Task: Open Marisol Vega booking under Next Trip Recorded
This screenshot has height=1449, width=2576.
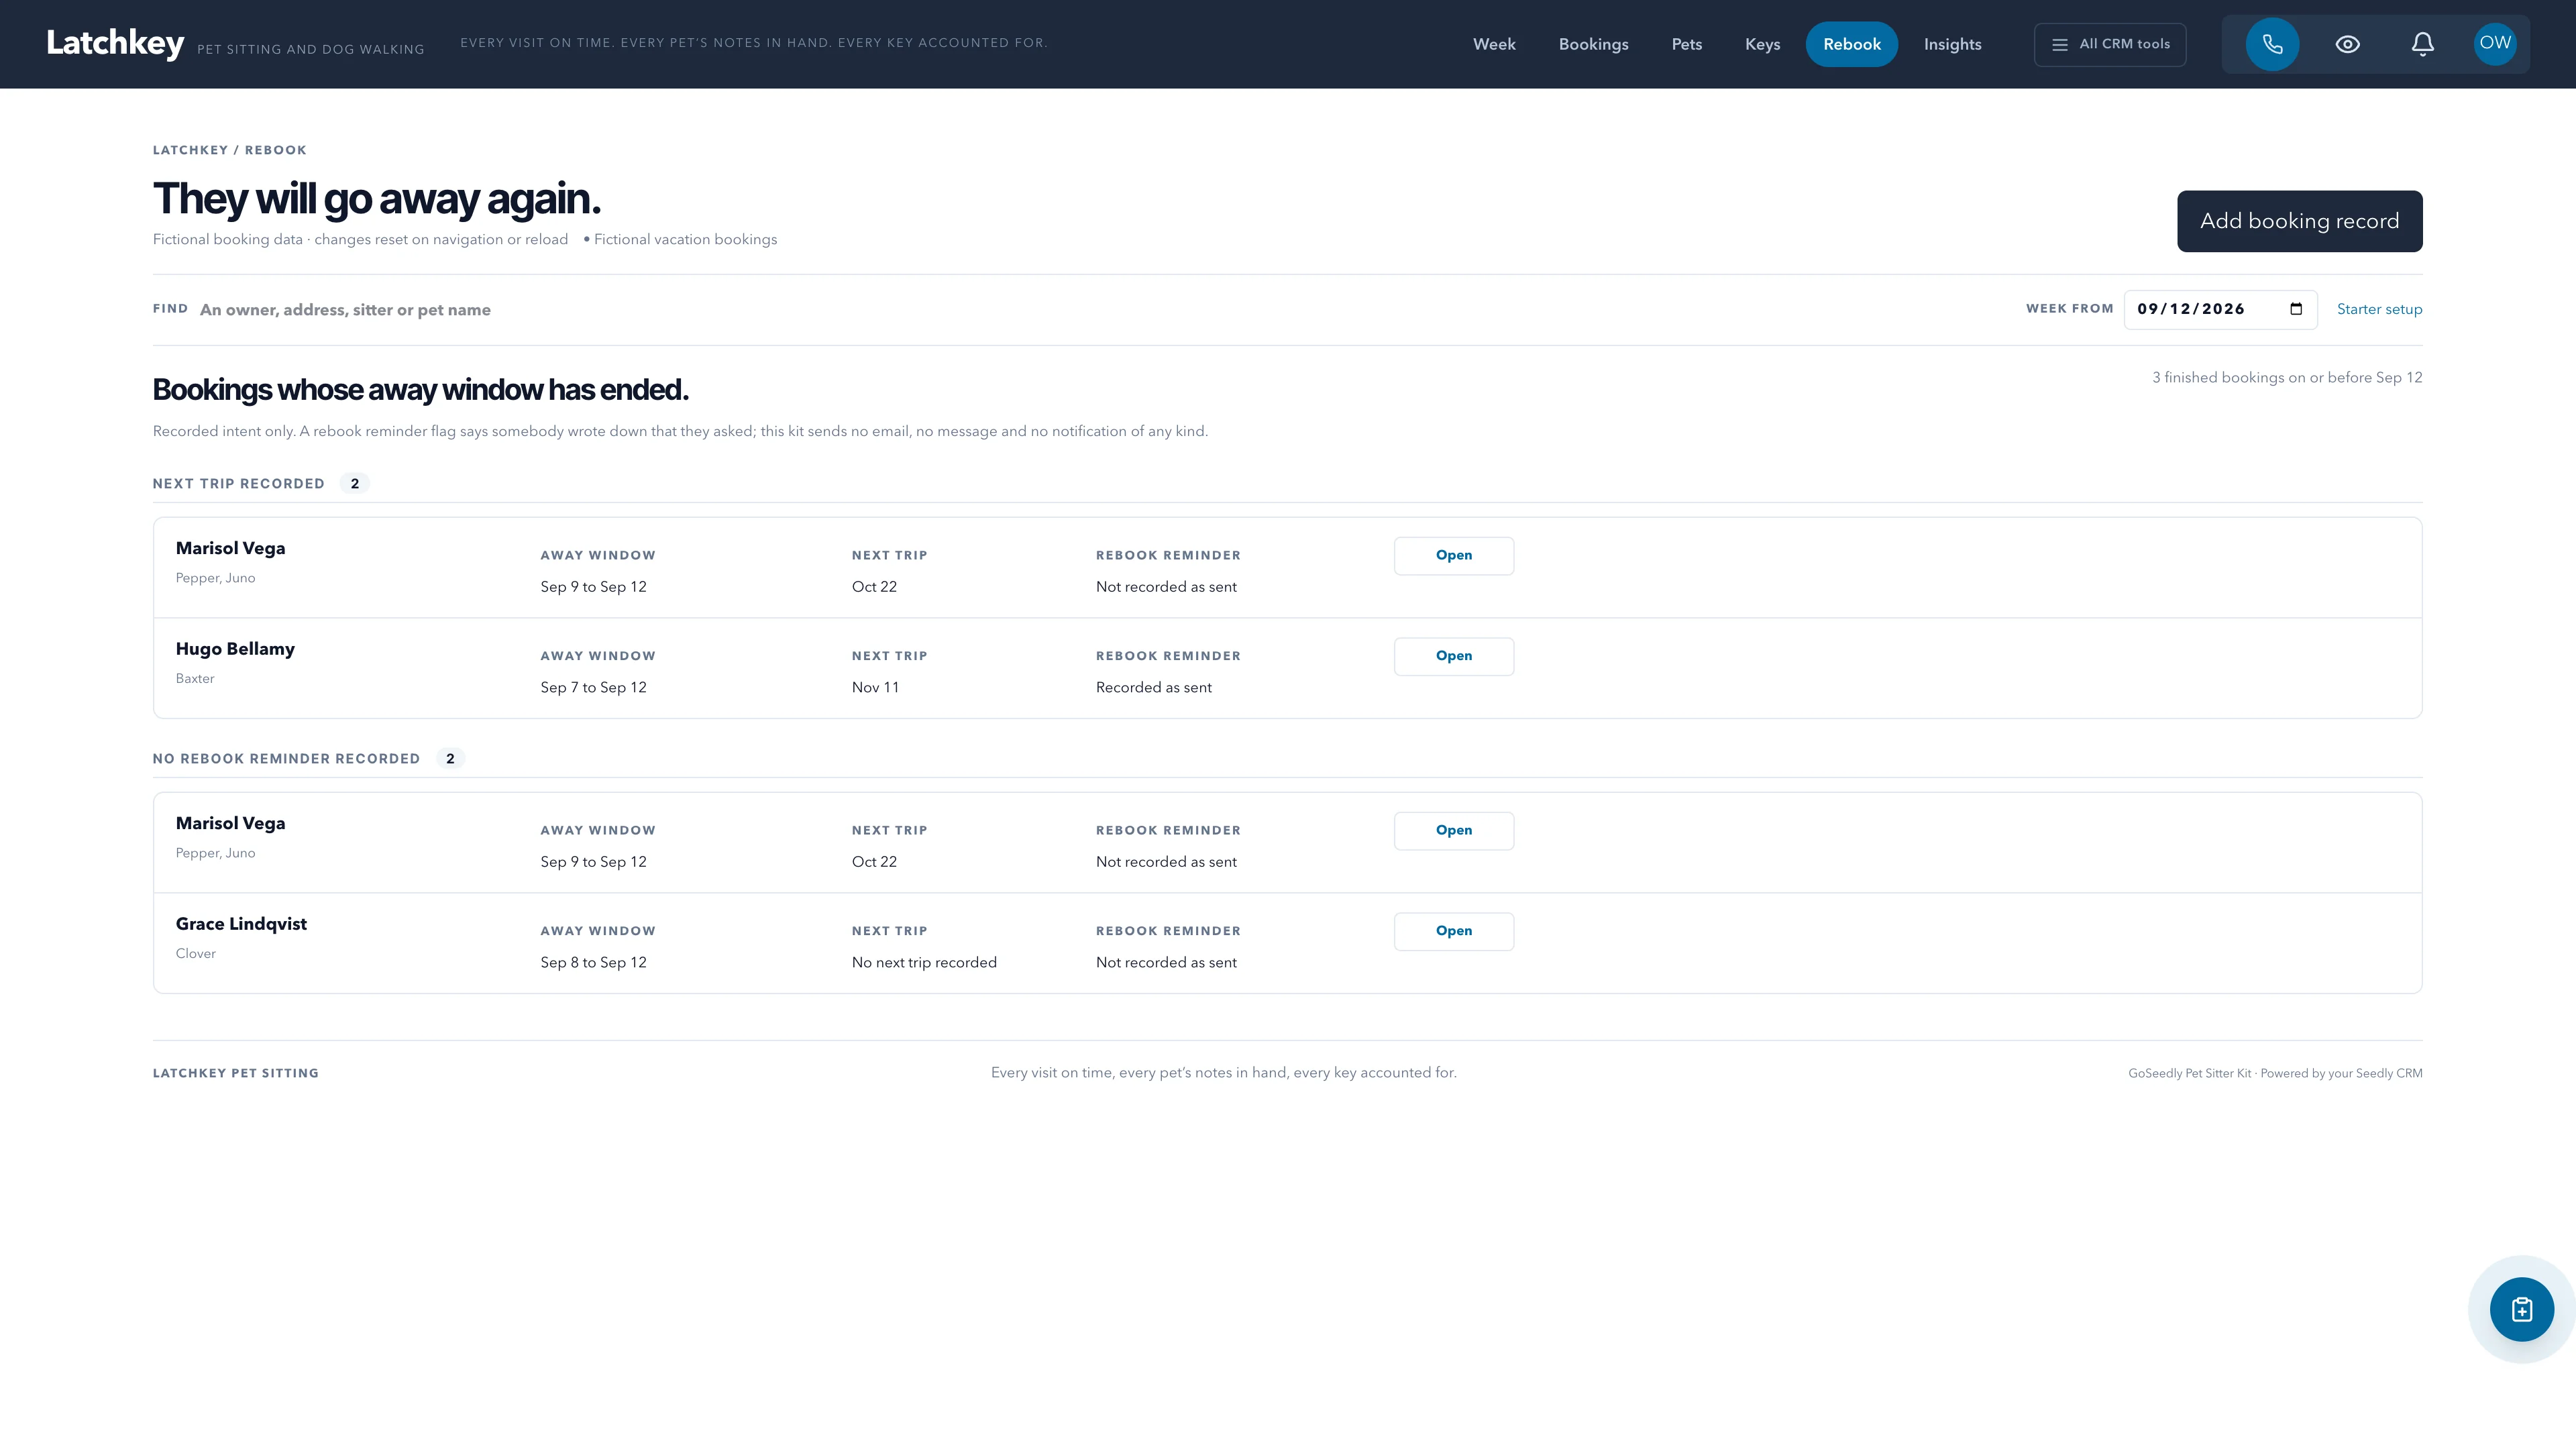Action: (x=1453, y=556)
